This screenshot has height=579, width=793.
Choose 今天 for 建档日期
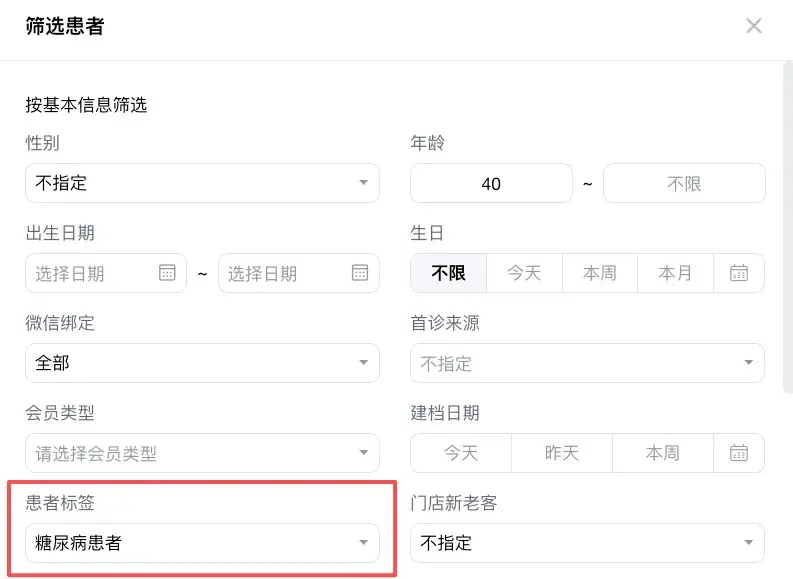pos(461,453)
